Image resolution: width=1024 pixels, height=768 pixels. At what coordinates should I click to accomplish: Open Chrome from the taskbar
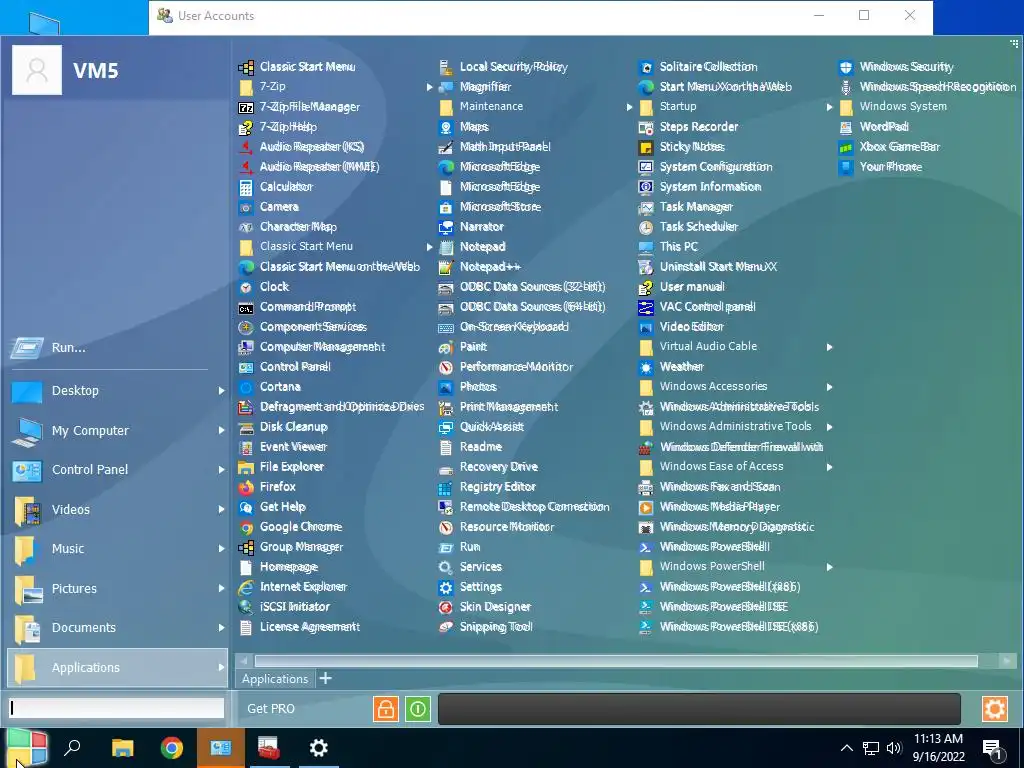coord(172,748)
